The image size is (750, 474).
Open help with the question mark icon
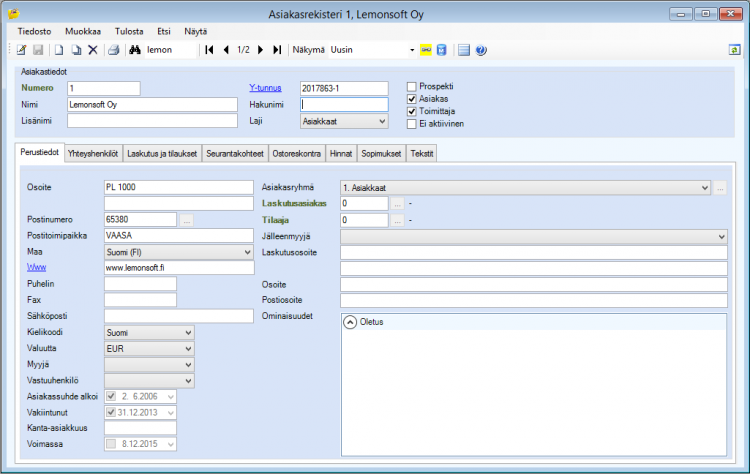click(x=481, y=50)
